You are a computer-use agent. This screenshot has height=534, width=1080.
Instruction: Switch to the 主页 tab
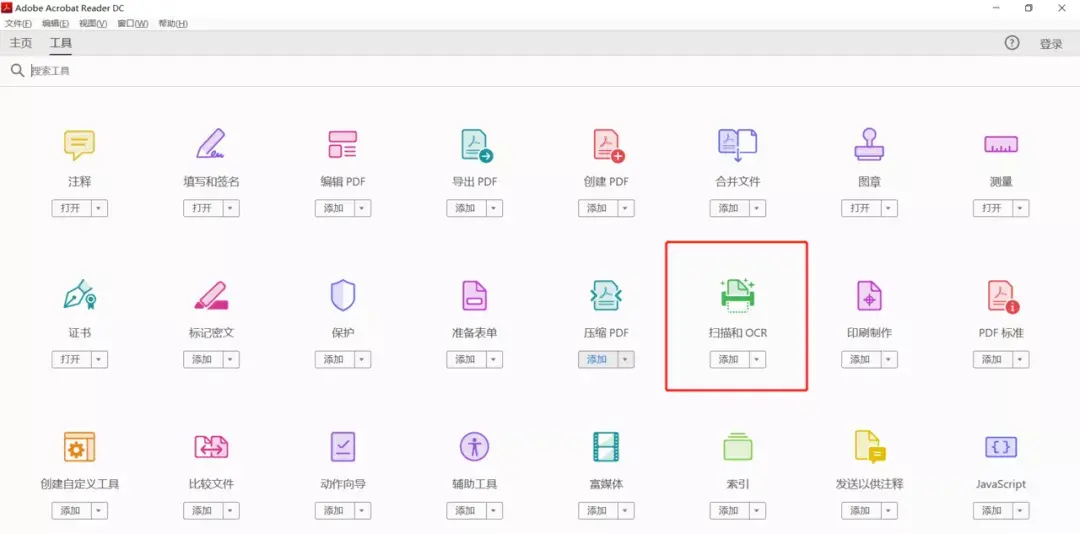pos(21,43)
